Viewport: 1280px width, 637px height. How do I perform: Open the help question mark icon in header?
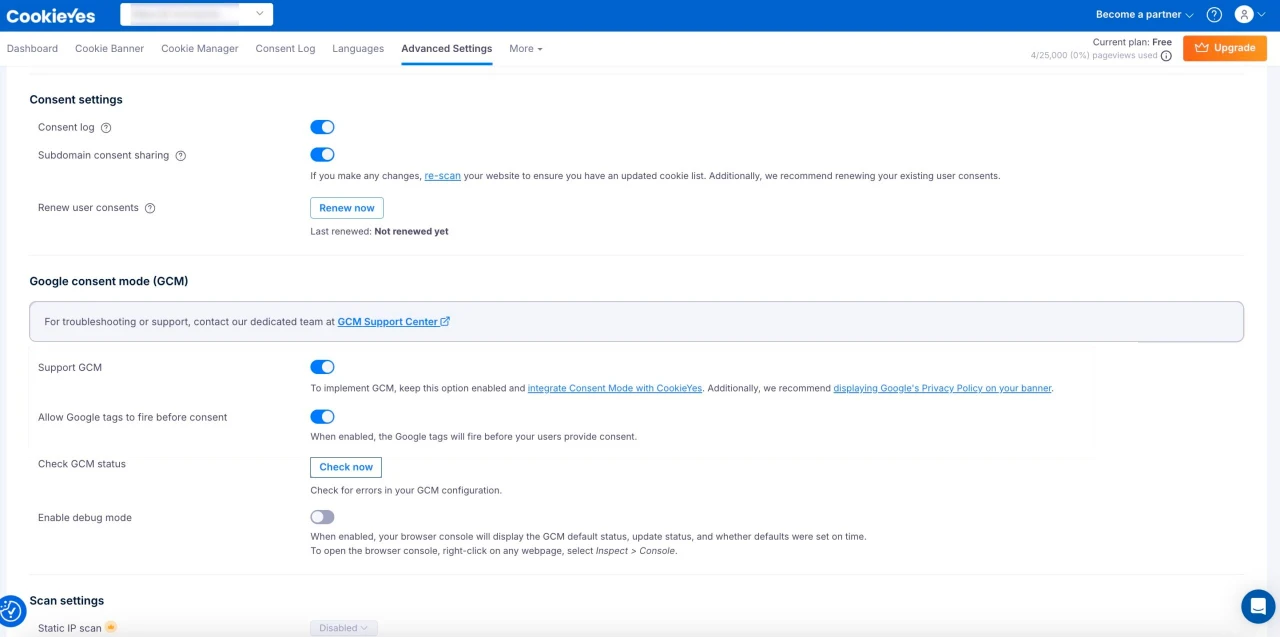point(1214,15)
